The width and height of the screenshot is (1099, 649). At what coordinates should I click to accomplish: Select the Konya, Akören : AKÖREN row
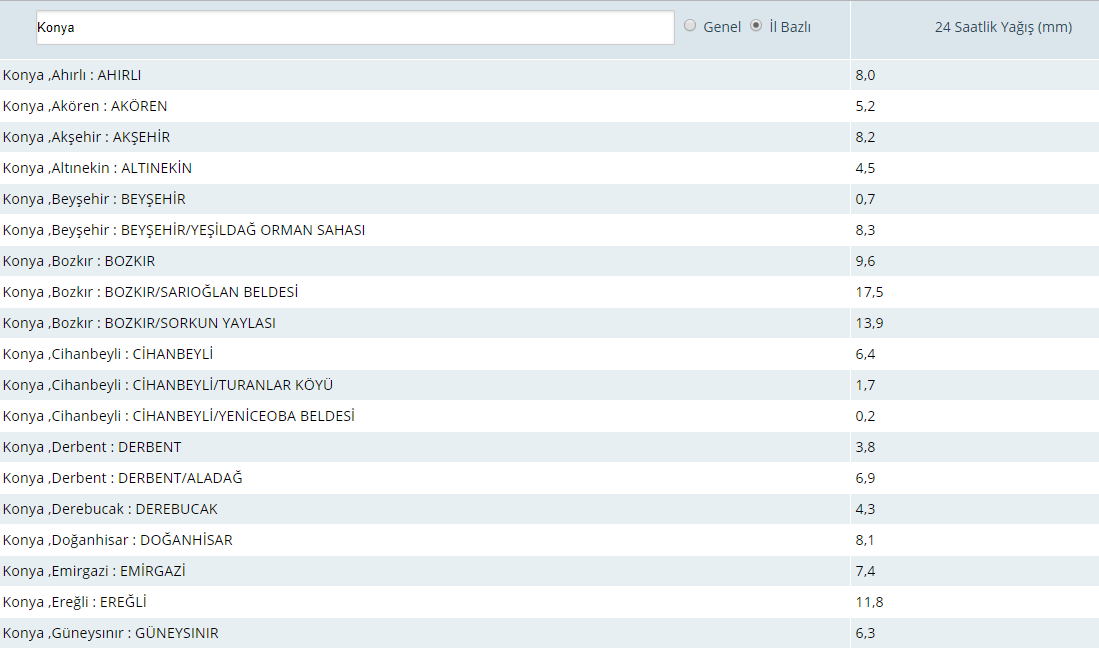coord(550,106)
